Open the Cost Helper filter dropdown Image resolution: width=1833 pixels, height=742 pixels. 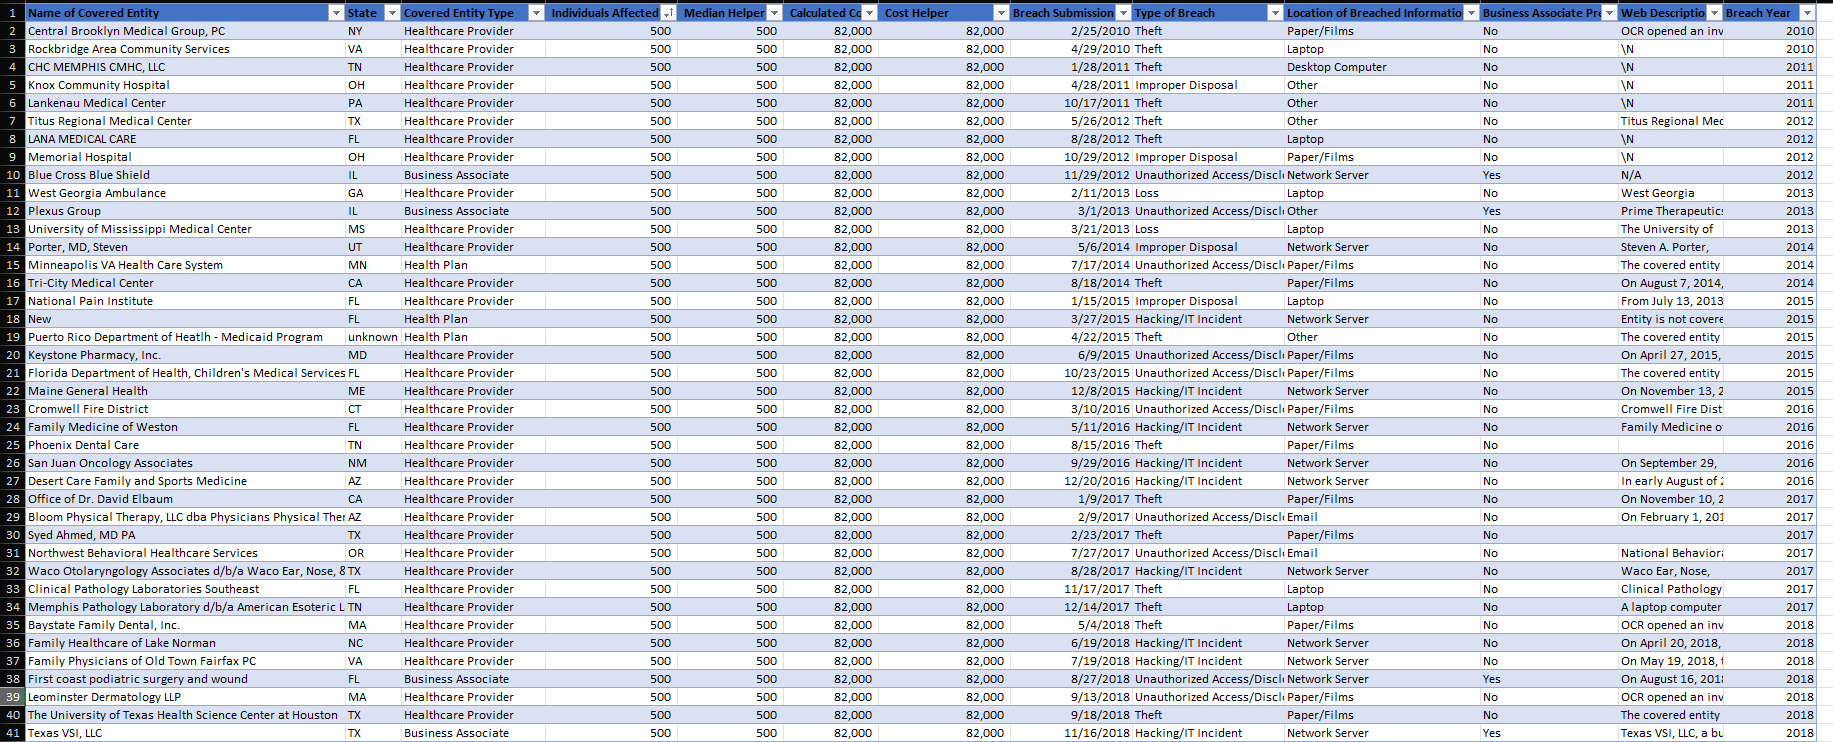[1001, 13]
